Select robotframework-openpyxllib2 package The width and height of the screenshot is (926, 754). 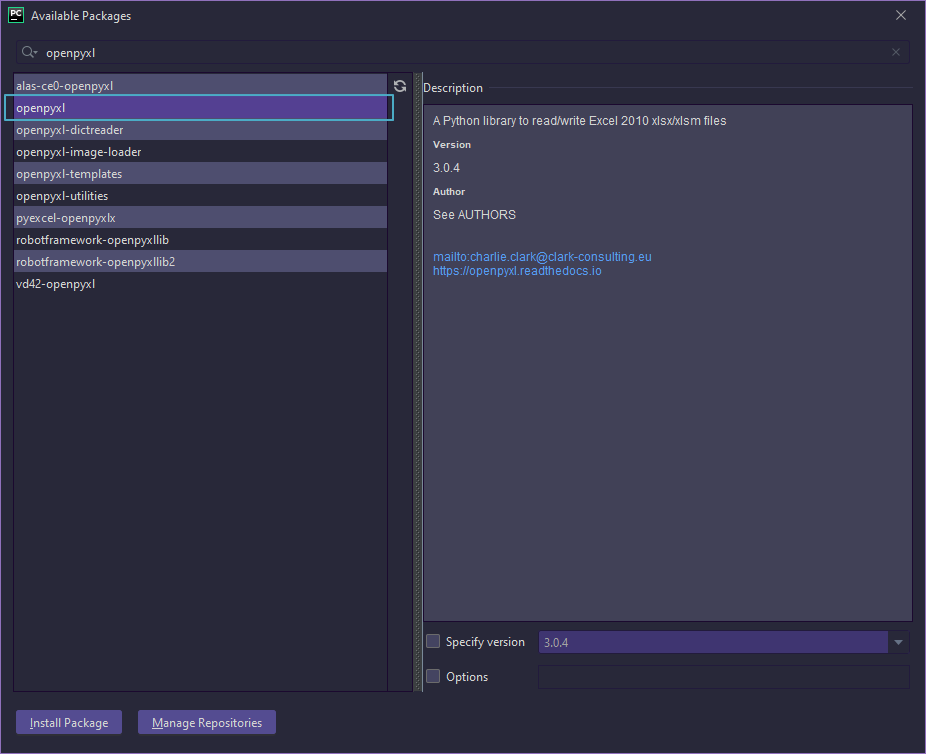click(x=201, y=262)
